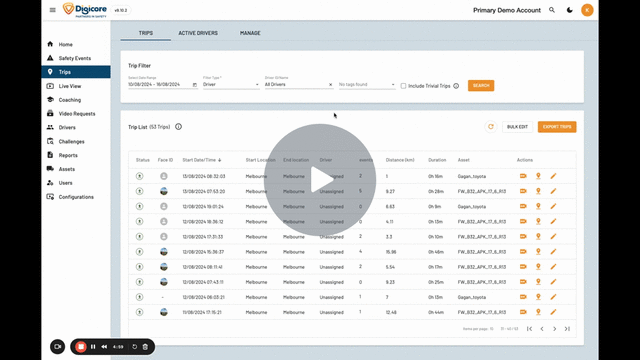Open the No tags found dropdown
This screenshot has width=640, height=360.
[x=367, y=84]
